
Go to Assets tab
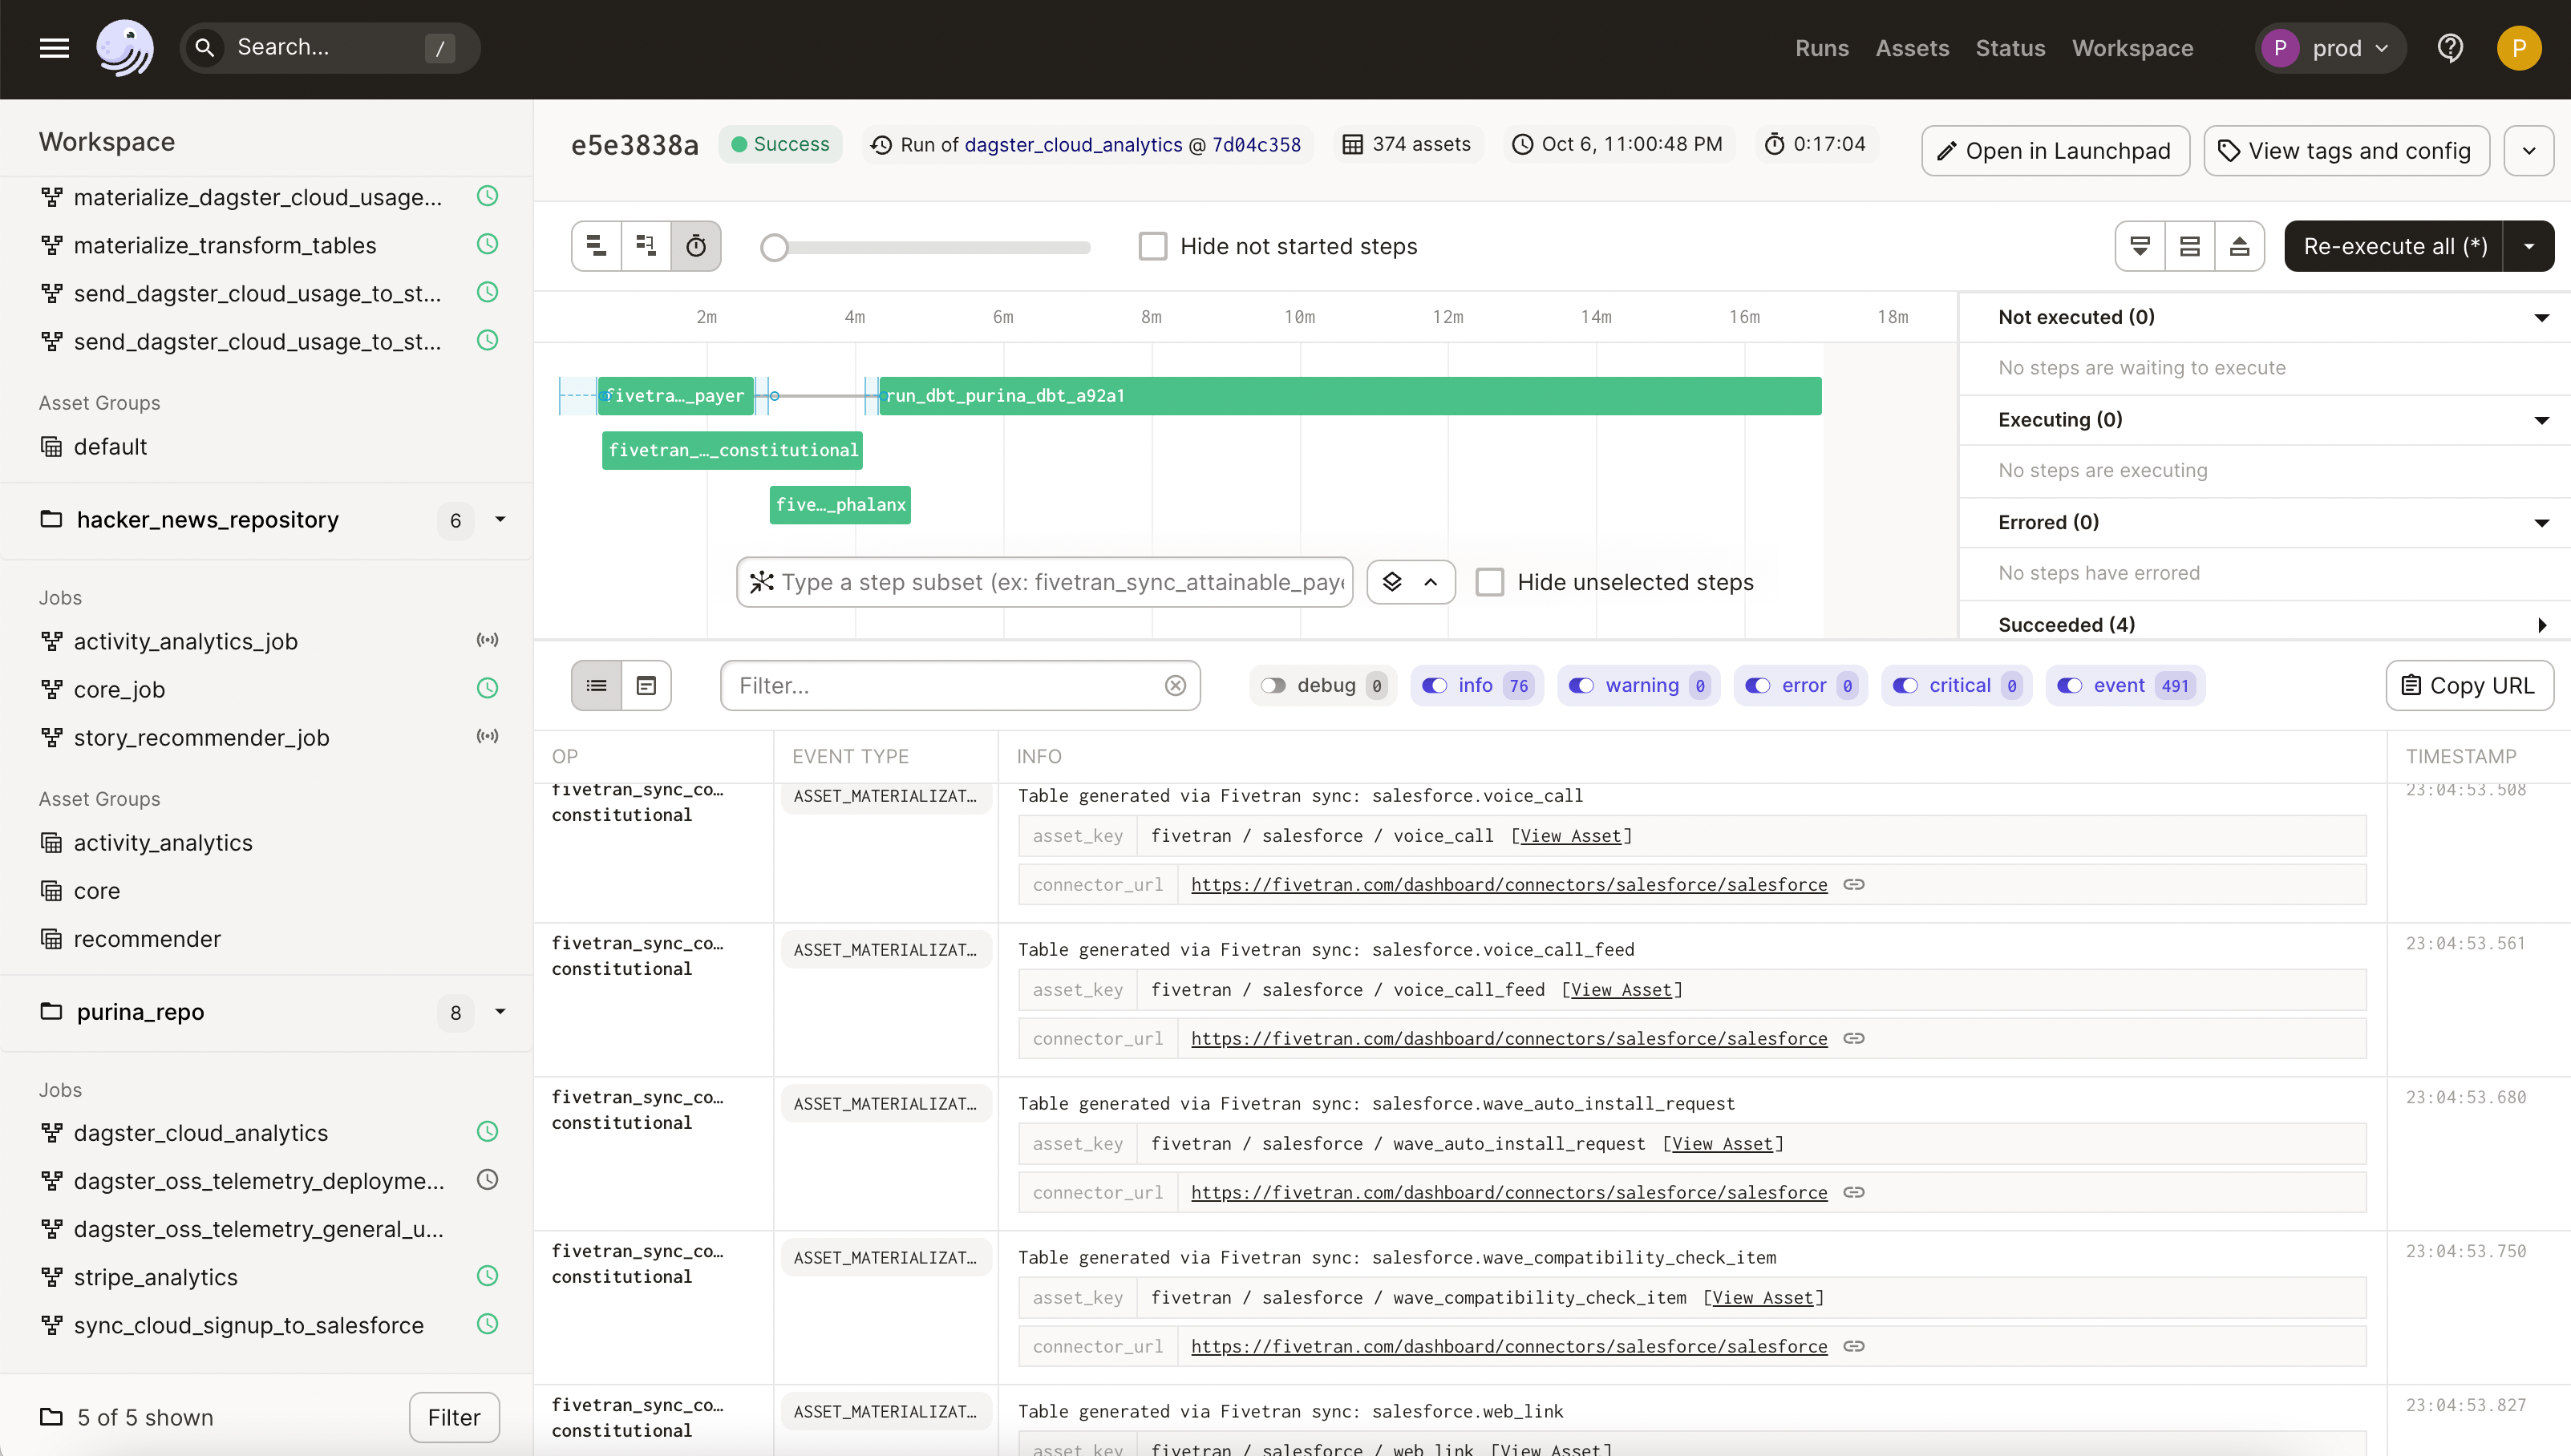1912,48
